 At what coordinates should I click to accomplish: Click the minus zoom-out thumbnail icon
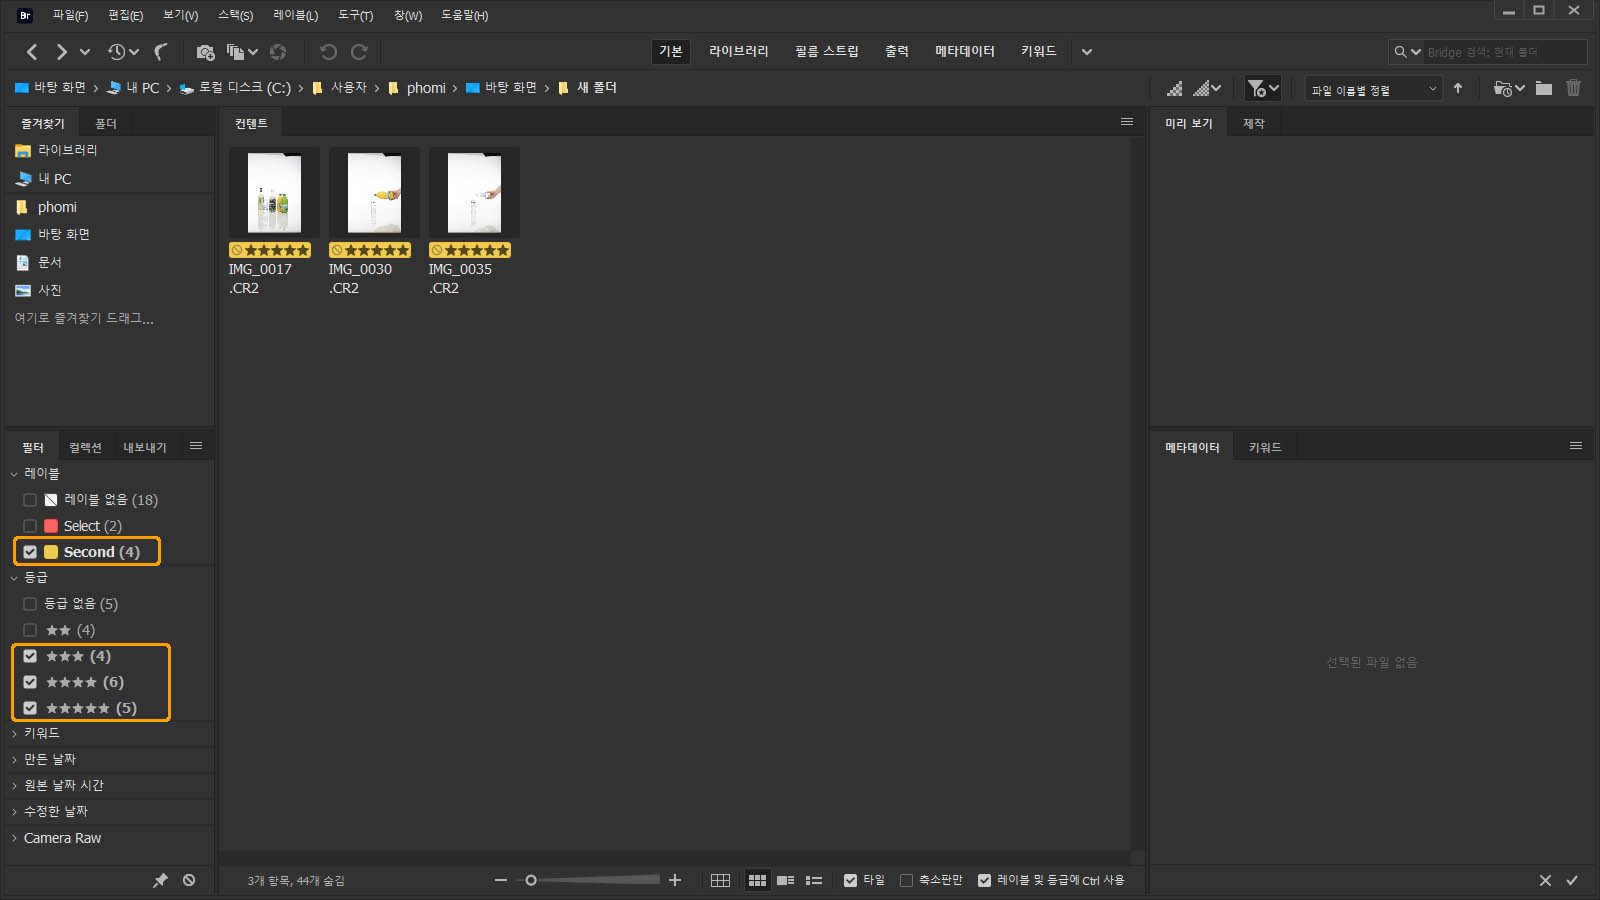pos(501,880)
